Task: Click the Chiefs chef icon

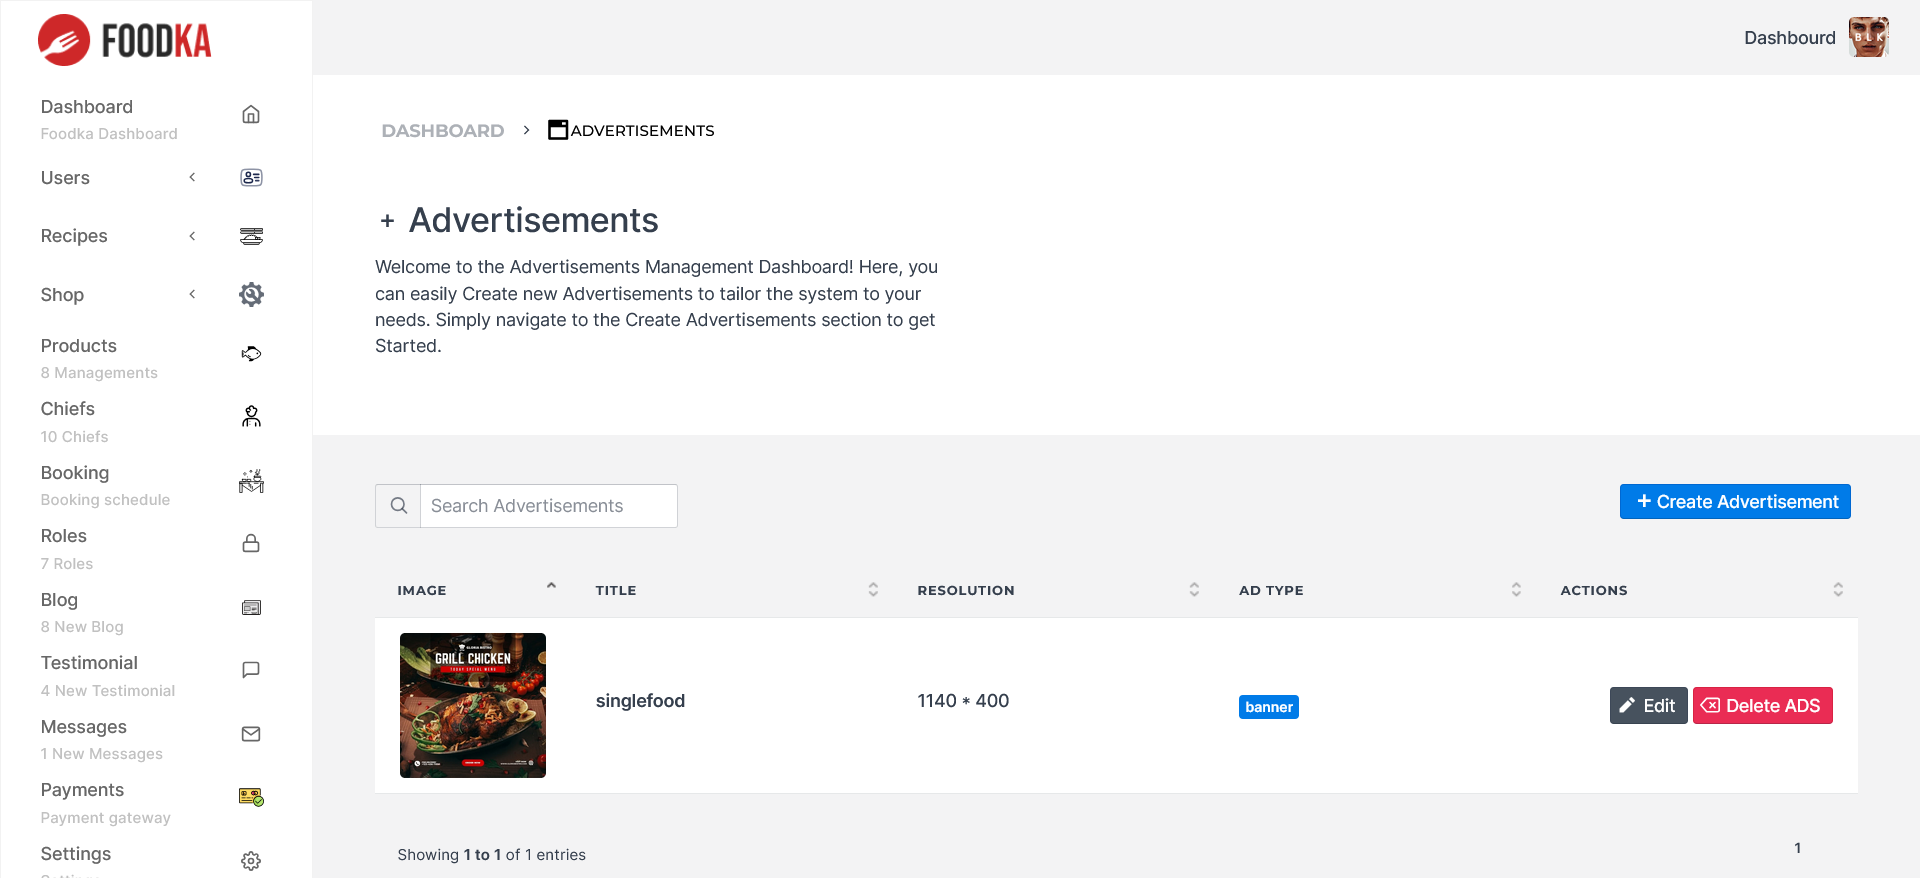Action: (x=251, y=417)
